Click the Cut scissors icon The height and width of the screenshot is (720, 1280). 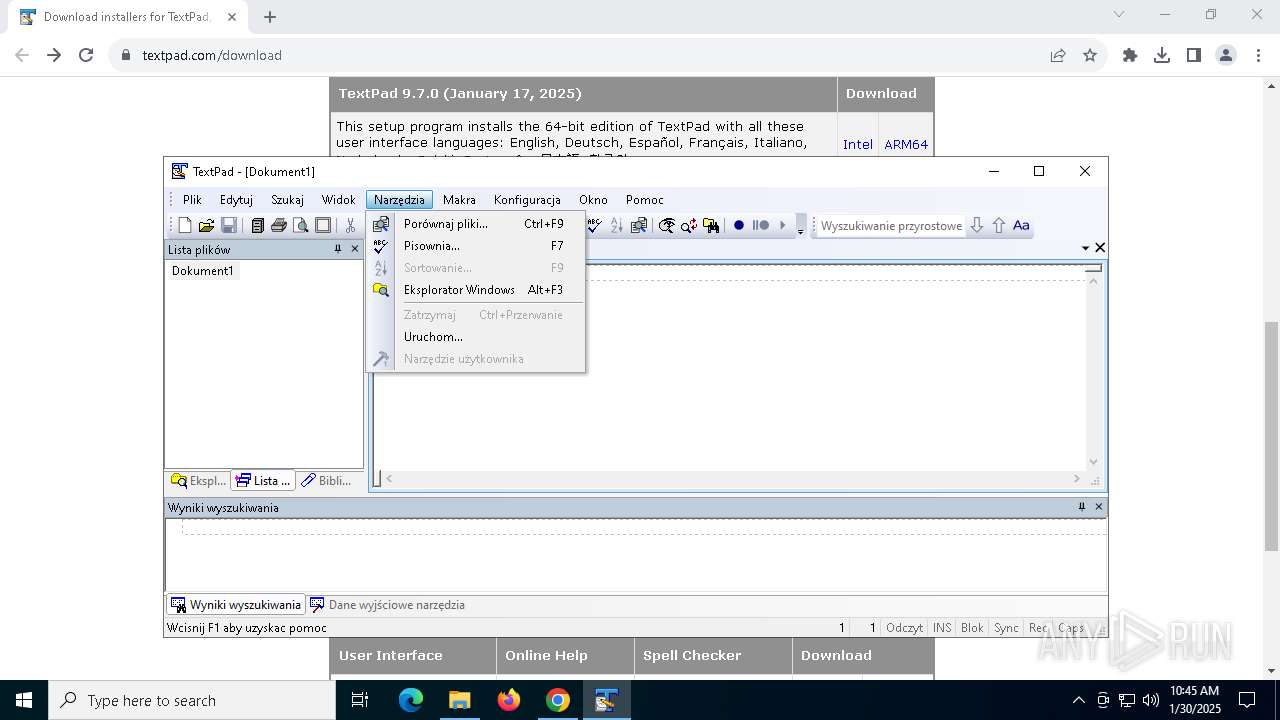pos(351,226)
